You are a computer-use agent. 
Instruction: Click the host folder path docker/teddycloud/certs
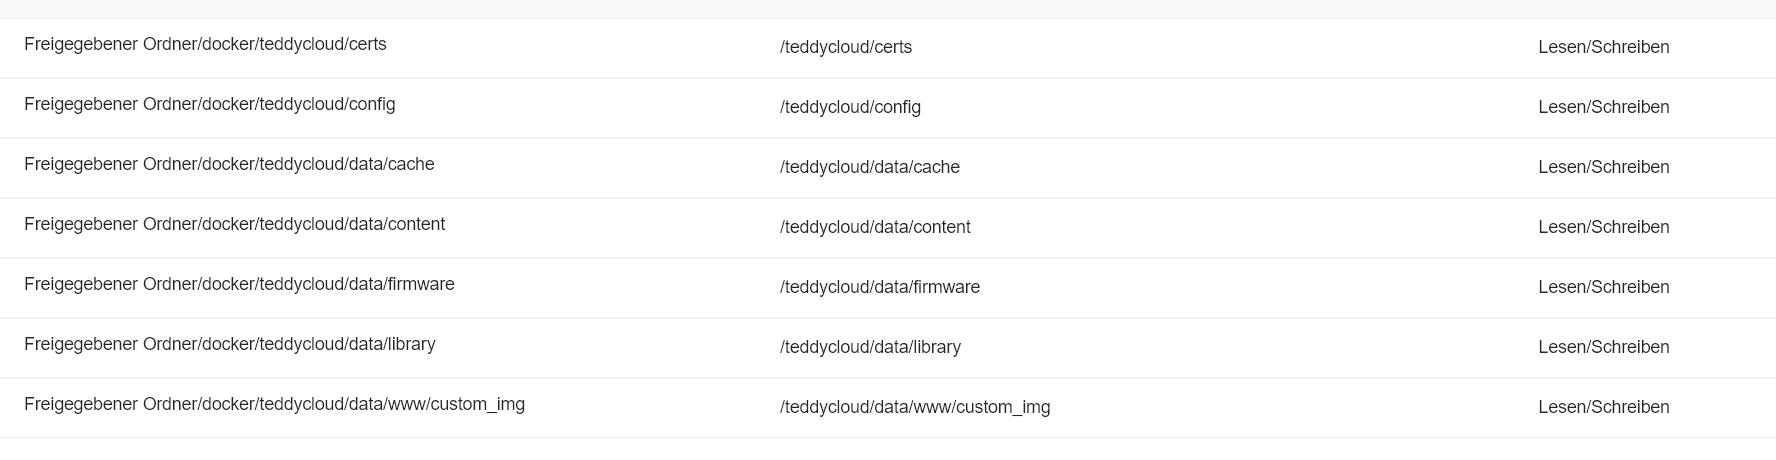pos(205,44)
